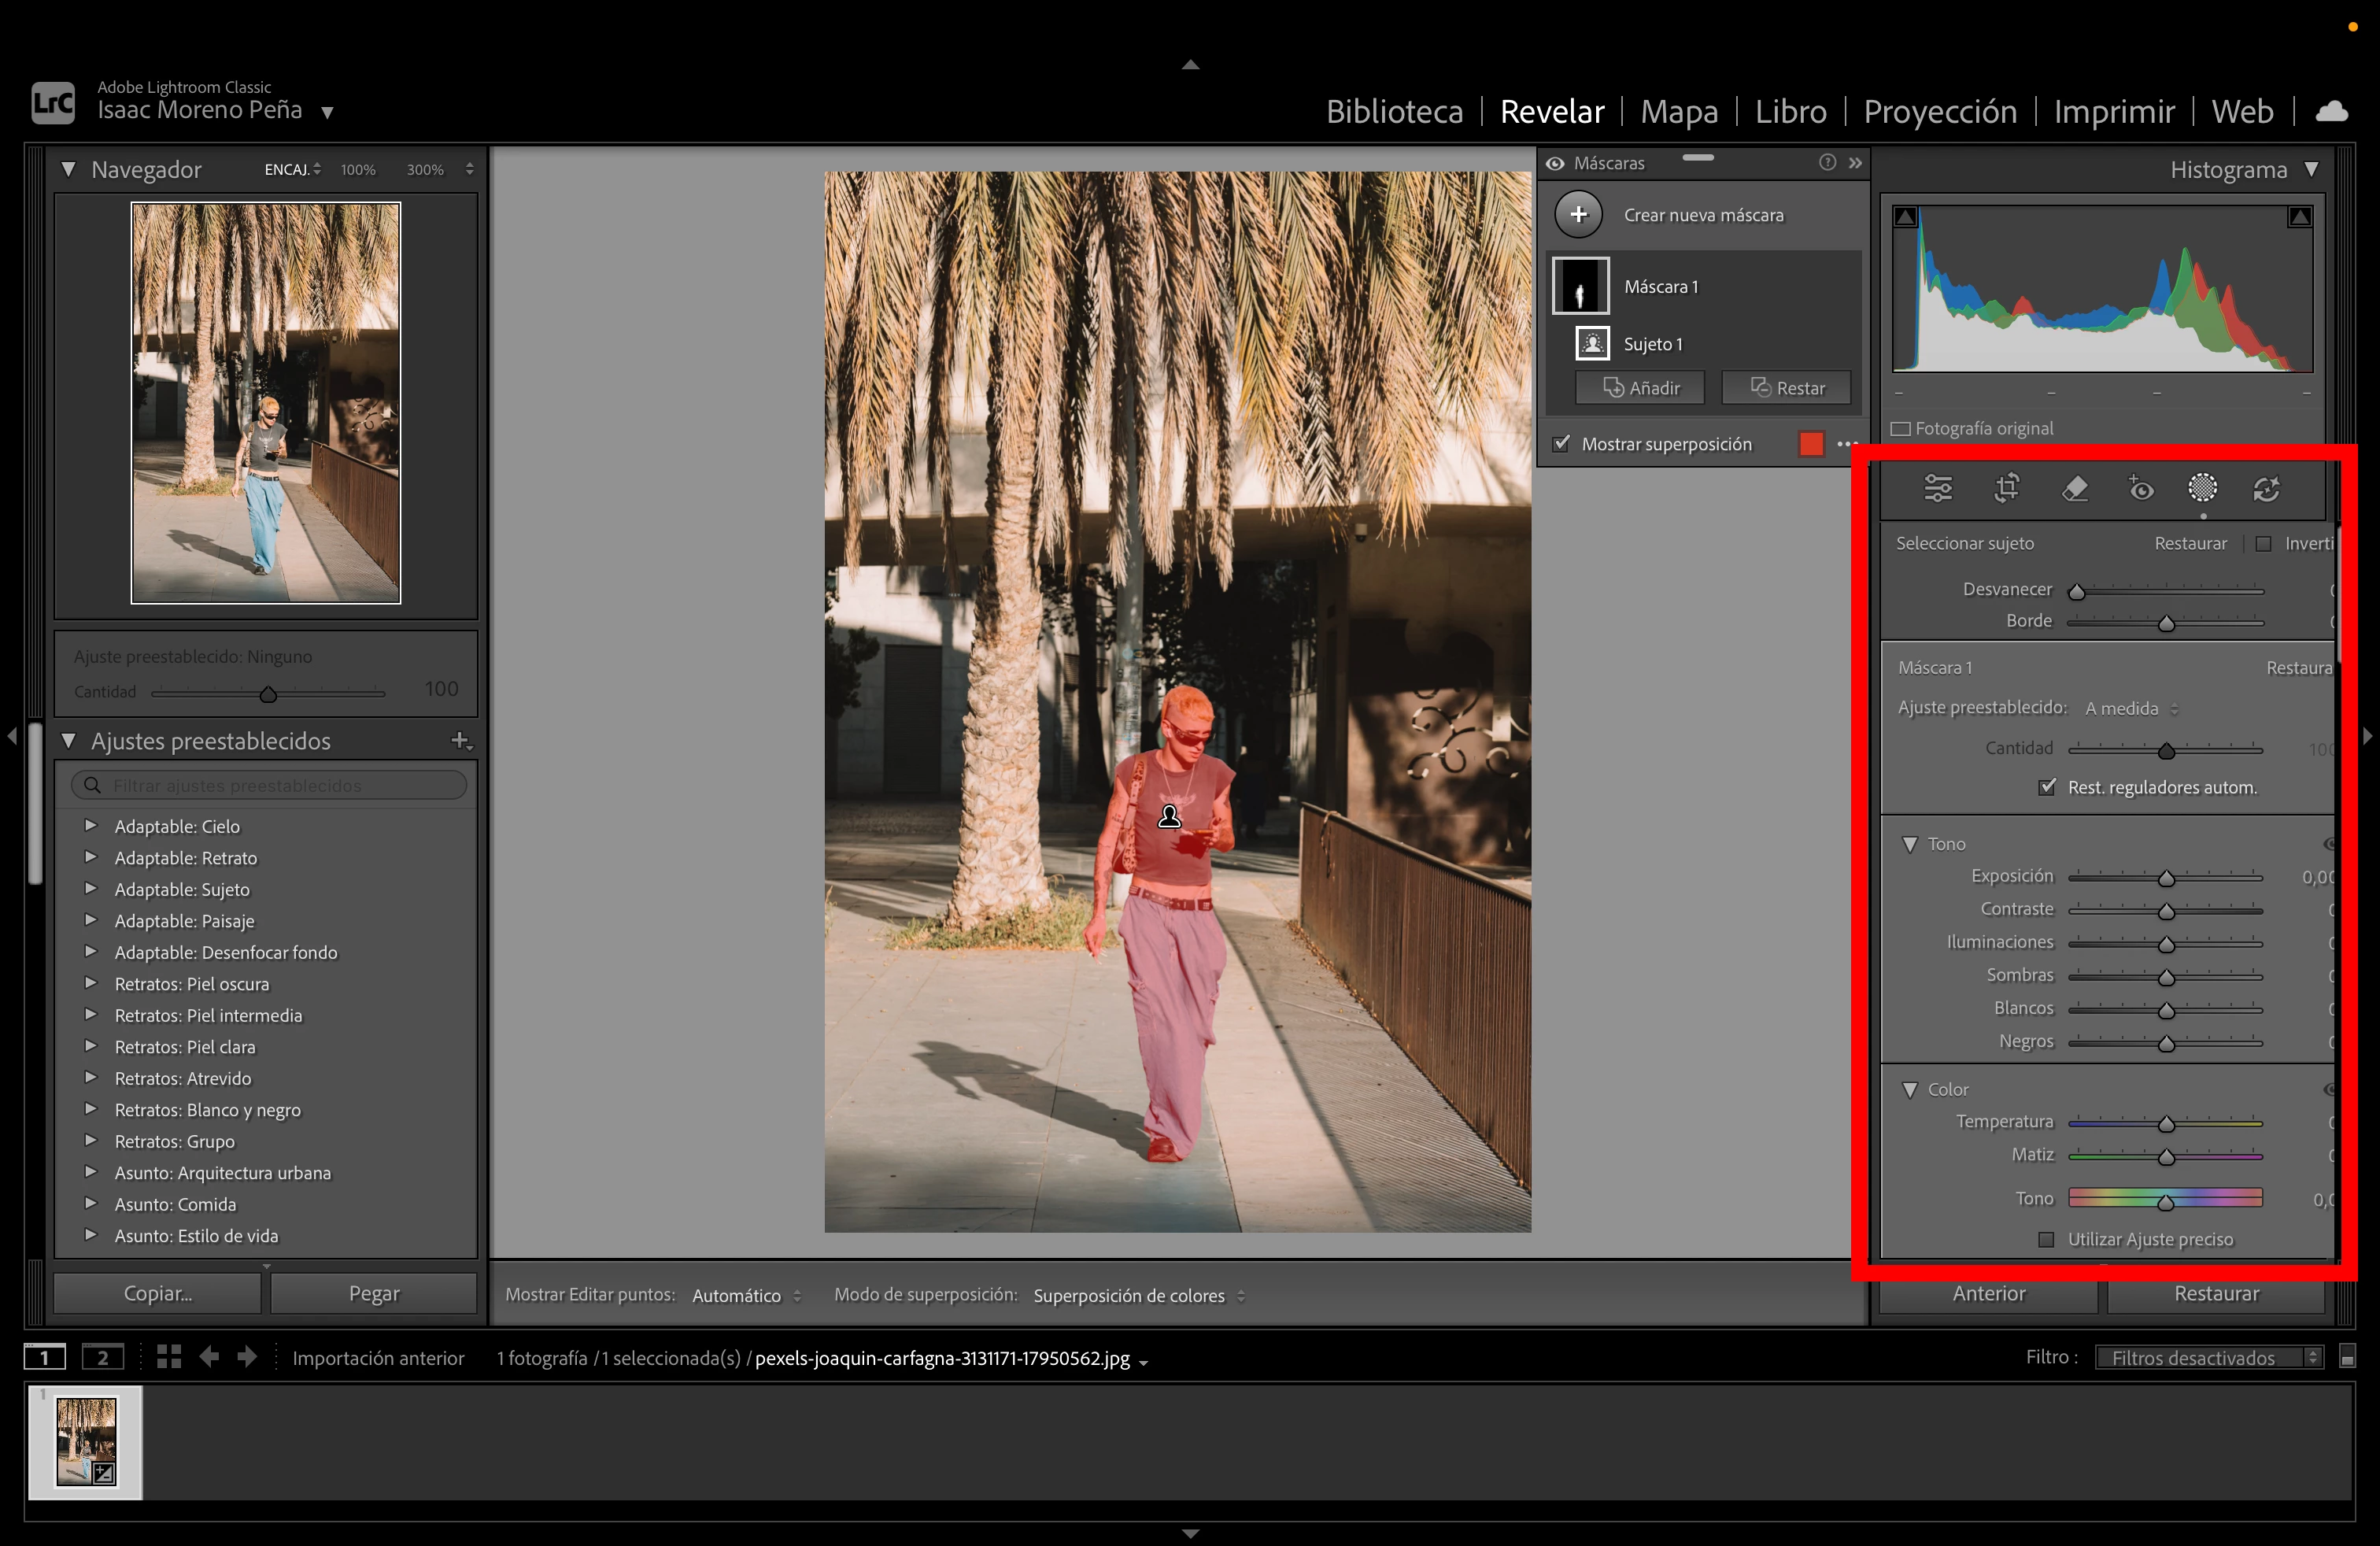2380x1546 pixels.
Task: Open the overlay options three-dot menu
Action: [1847, 444]
